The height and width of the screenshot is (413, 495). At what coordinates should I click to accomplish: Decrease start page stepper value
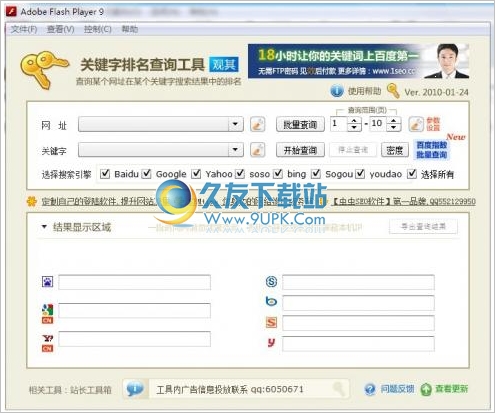click(354, 128)
